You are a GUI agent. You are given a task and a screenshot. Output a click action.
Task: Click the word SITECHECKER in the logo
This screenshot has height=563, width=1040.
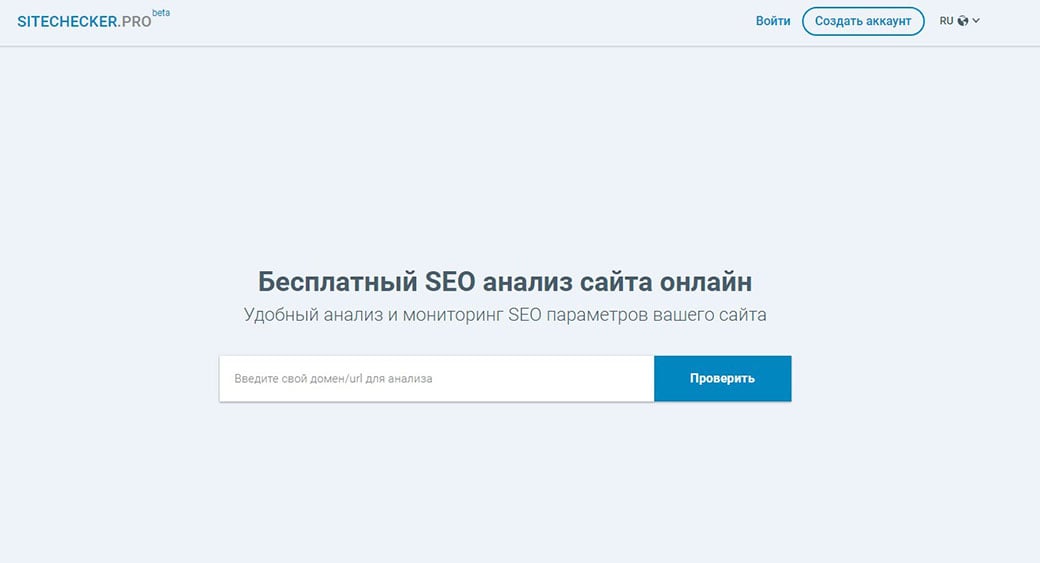pos(65,21)
